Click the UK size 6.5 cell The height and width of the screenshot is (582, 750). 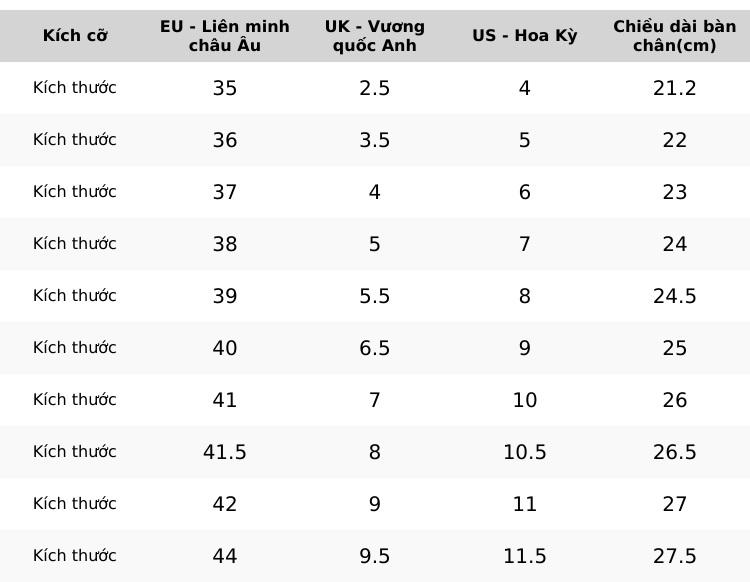pyautogui.click(x=375, y=348)
